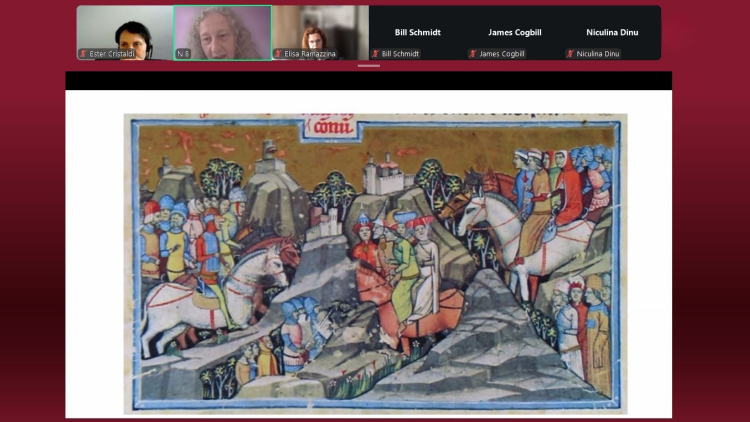The image size is (750, 422).
Task: Select Niculina Dinu's participant tile
Action: pyautogui.click(x=612, y=33)
